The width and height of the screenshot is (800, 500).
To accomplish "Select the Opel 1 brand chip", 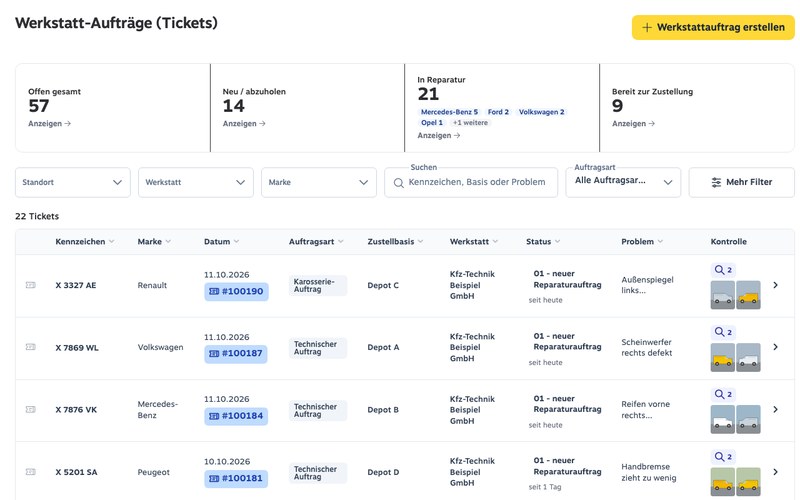I will click(x=432, y=122).
